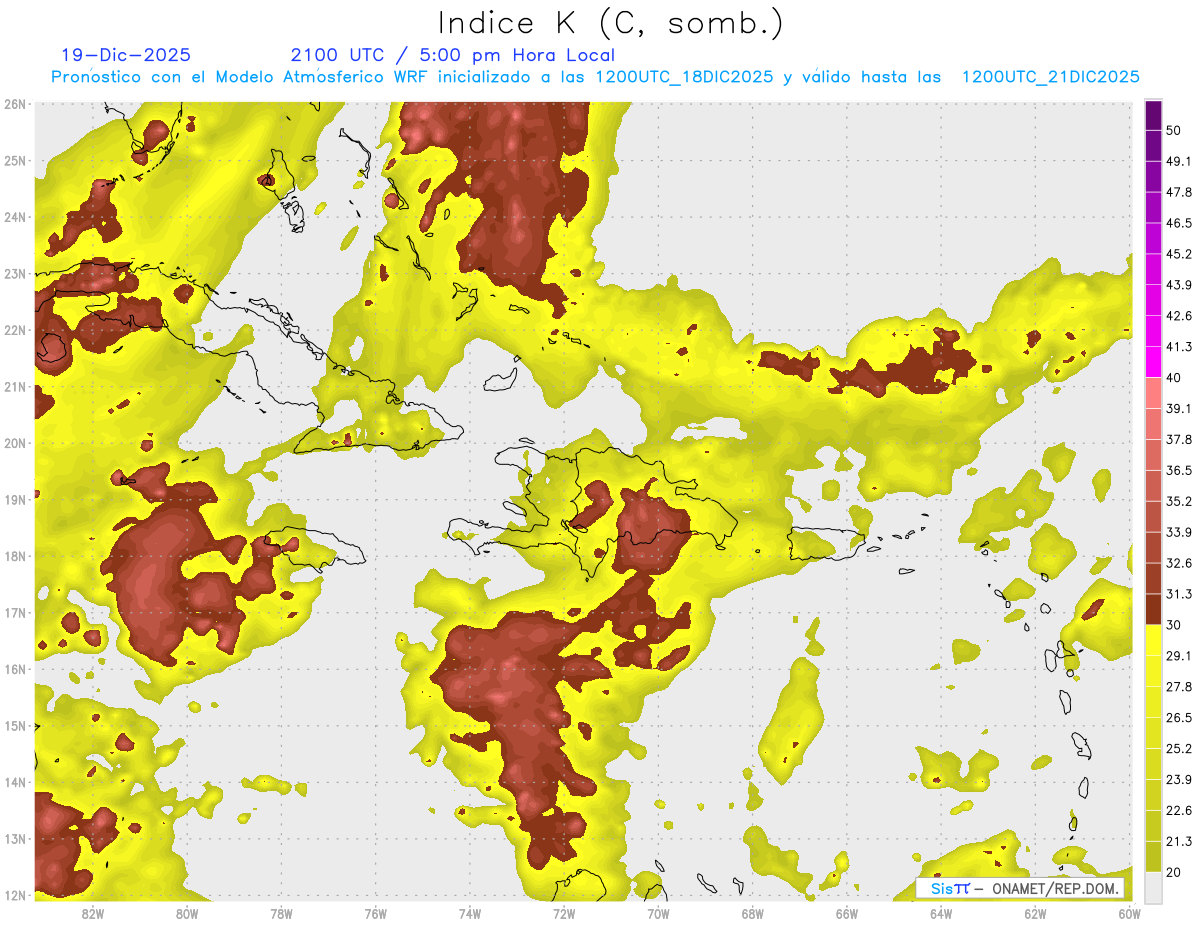Screen dimensions: 1200x927
Task: Pick the color scale value "25.2"
Action: click(x=1179, y=749)
